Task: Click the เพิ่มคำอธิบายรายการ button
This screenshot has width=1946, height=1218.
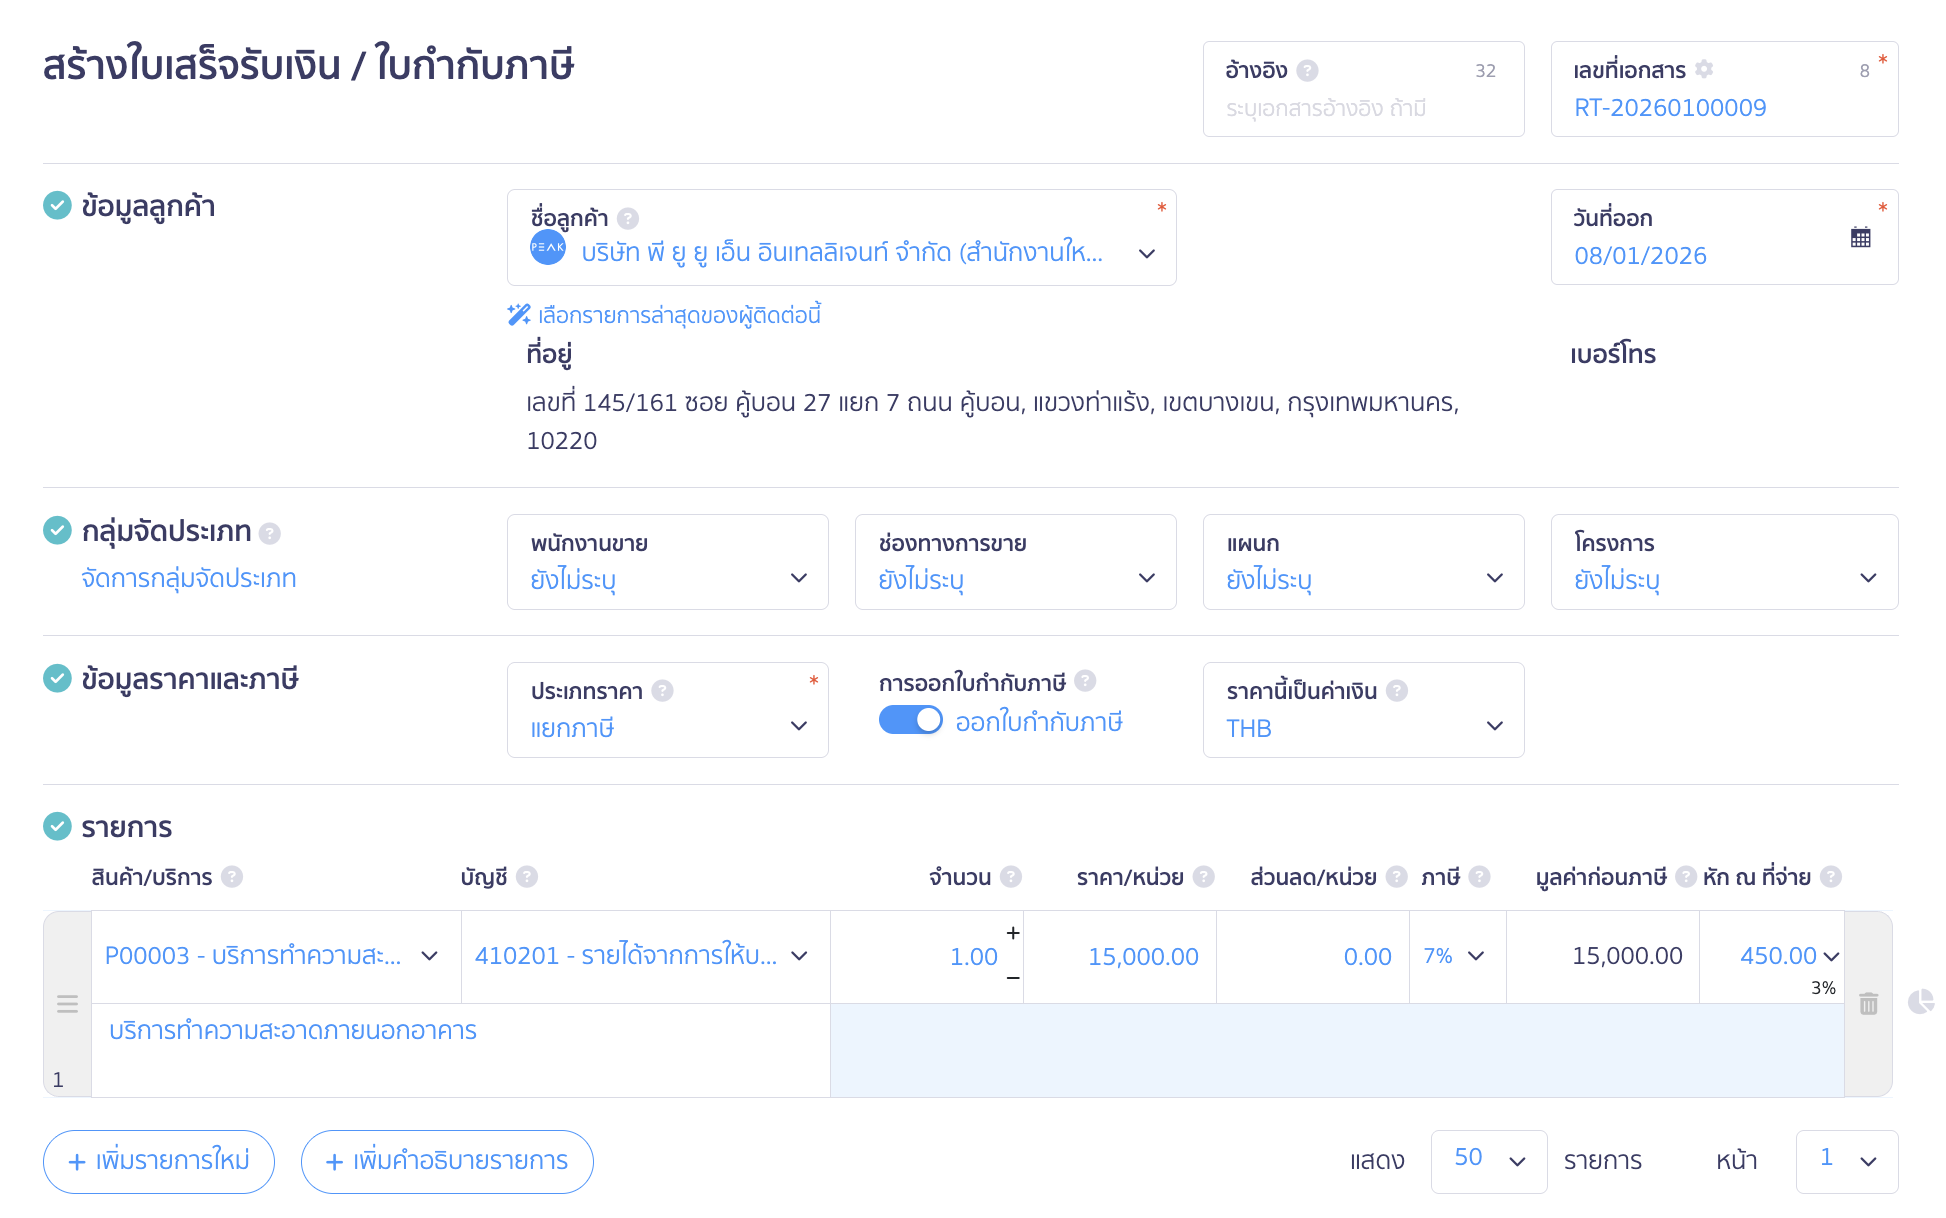Action: (x=447, y=1161)
